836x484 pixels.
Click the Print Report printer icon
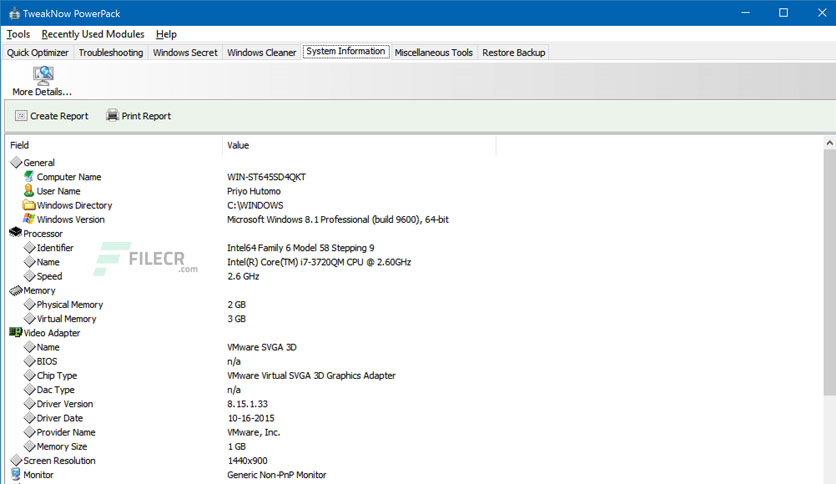pos(112,115)
